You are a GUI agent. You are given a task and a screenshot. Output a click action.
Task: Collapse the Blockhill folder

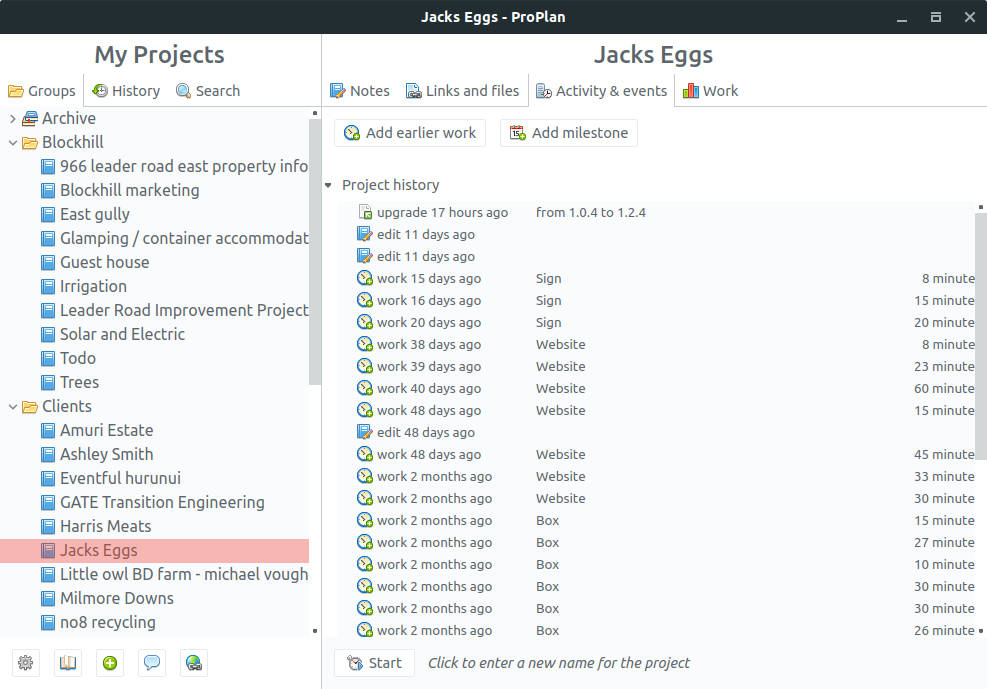[x=12, y=142]
